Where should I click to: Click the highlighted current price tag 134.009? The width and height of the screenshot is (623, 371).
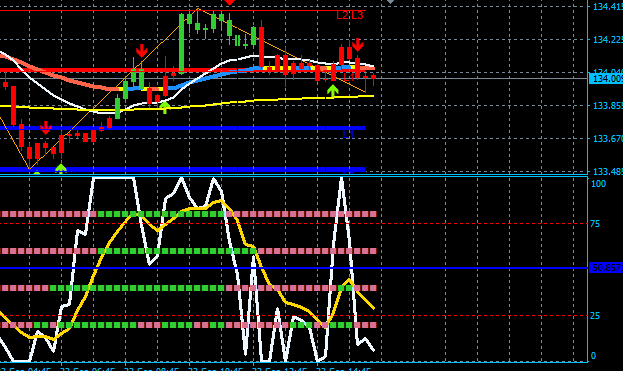point(607,79)
